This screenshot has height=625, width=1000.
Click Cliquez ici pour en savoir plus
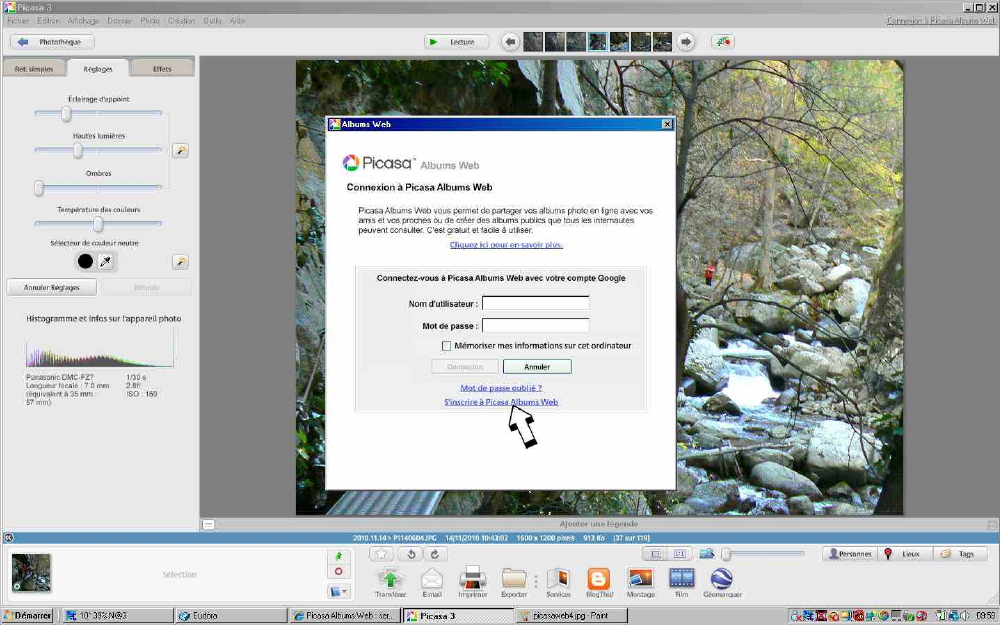click(506, 244)
